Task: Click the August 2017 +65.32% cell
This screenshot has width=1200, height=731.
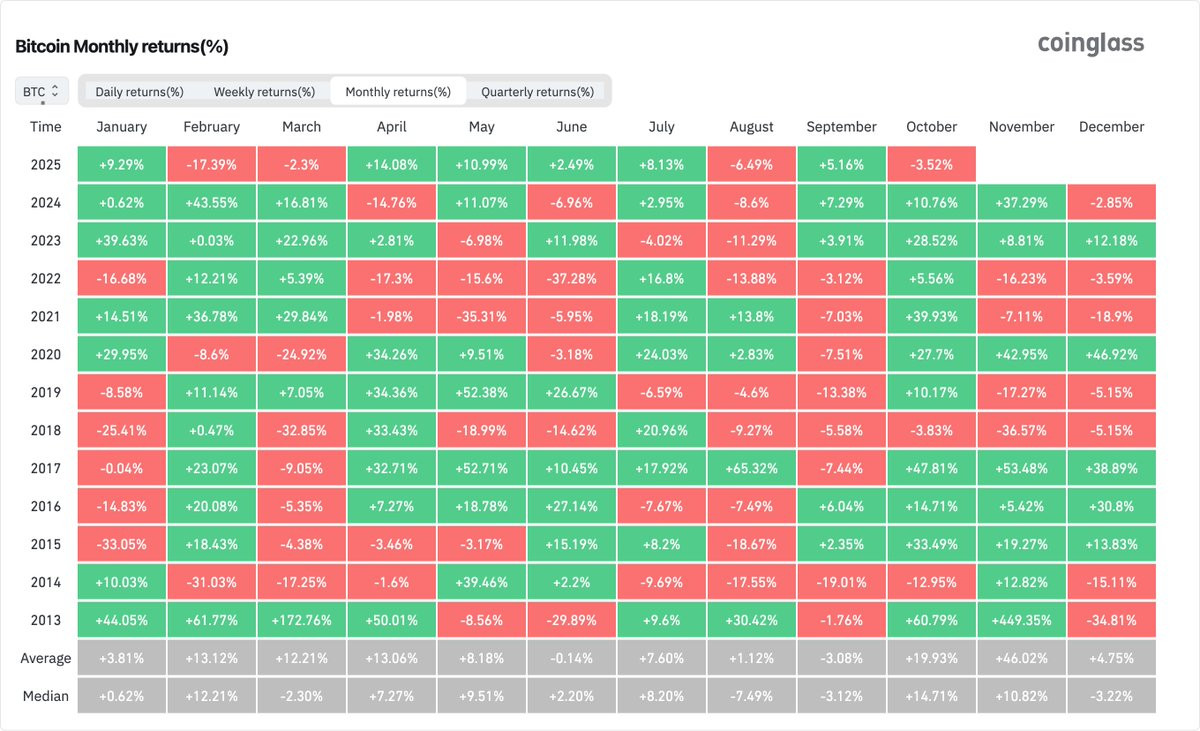Action: (751, 468)
